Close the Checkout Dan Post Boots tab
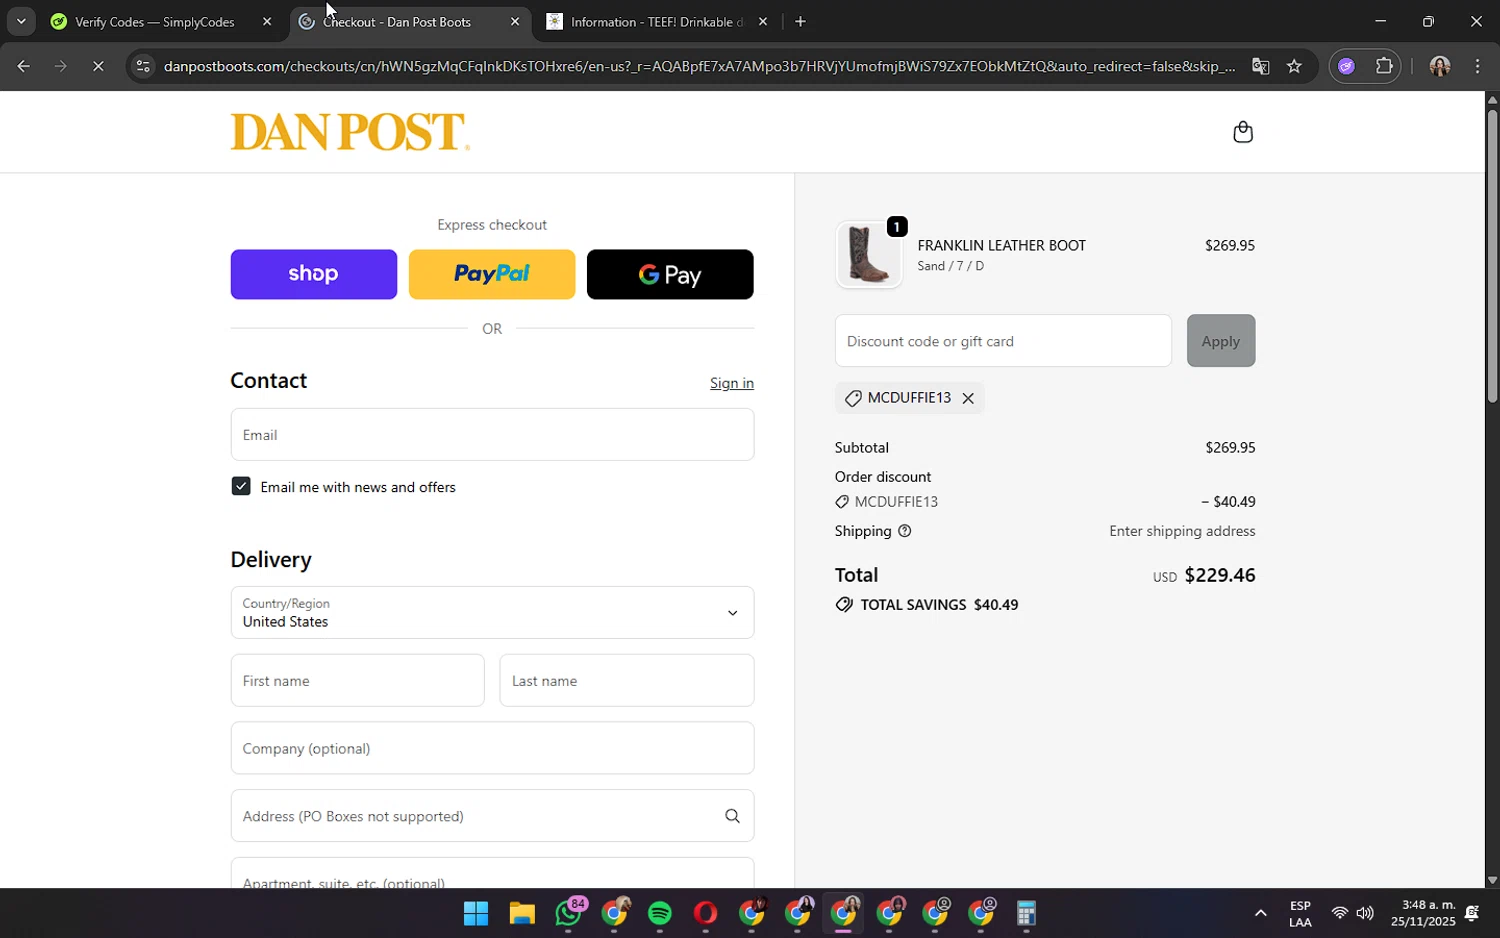1500x938 pixels. (x=515, y=21)
